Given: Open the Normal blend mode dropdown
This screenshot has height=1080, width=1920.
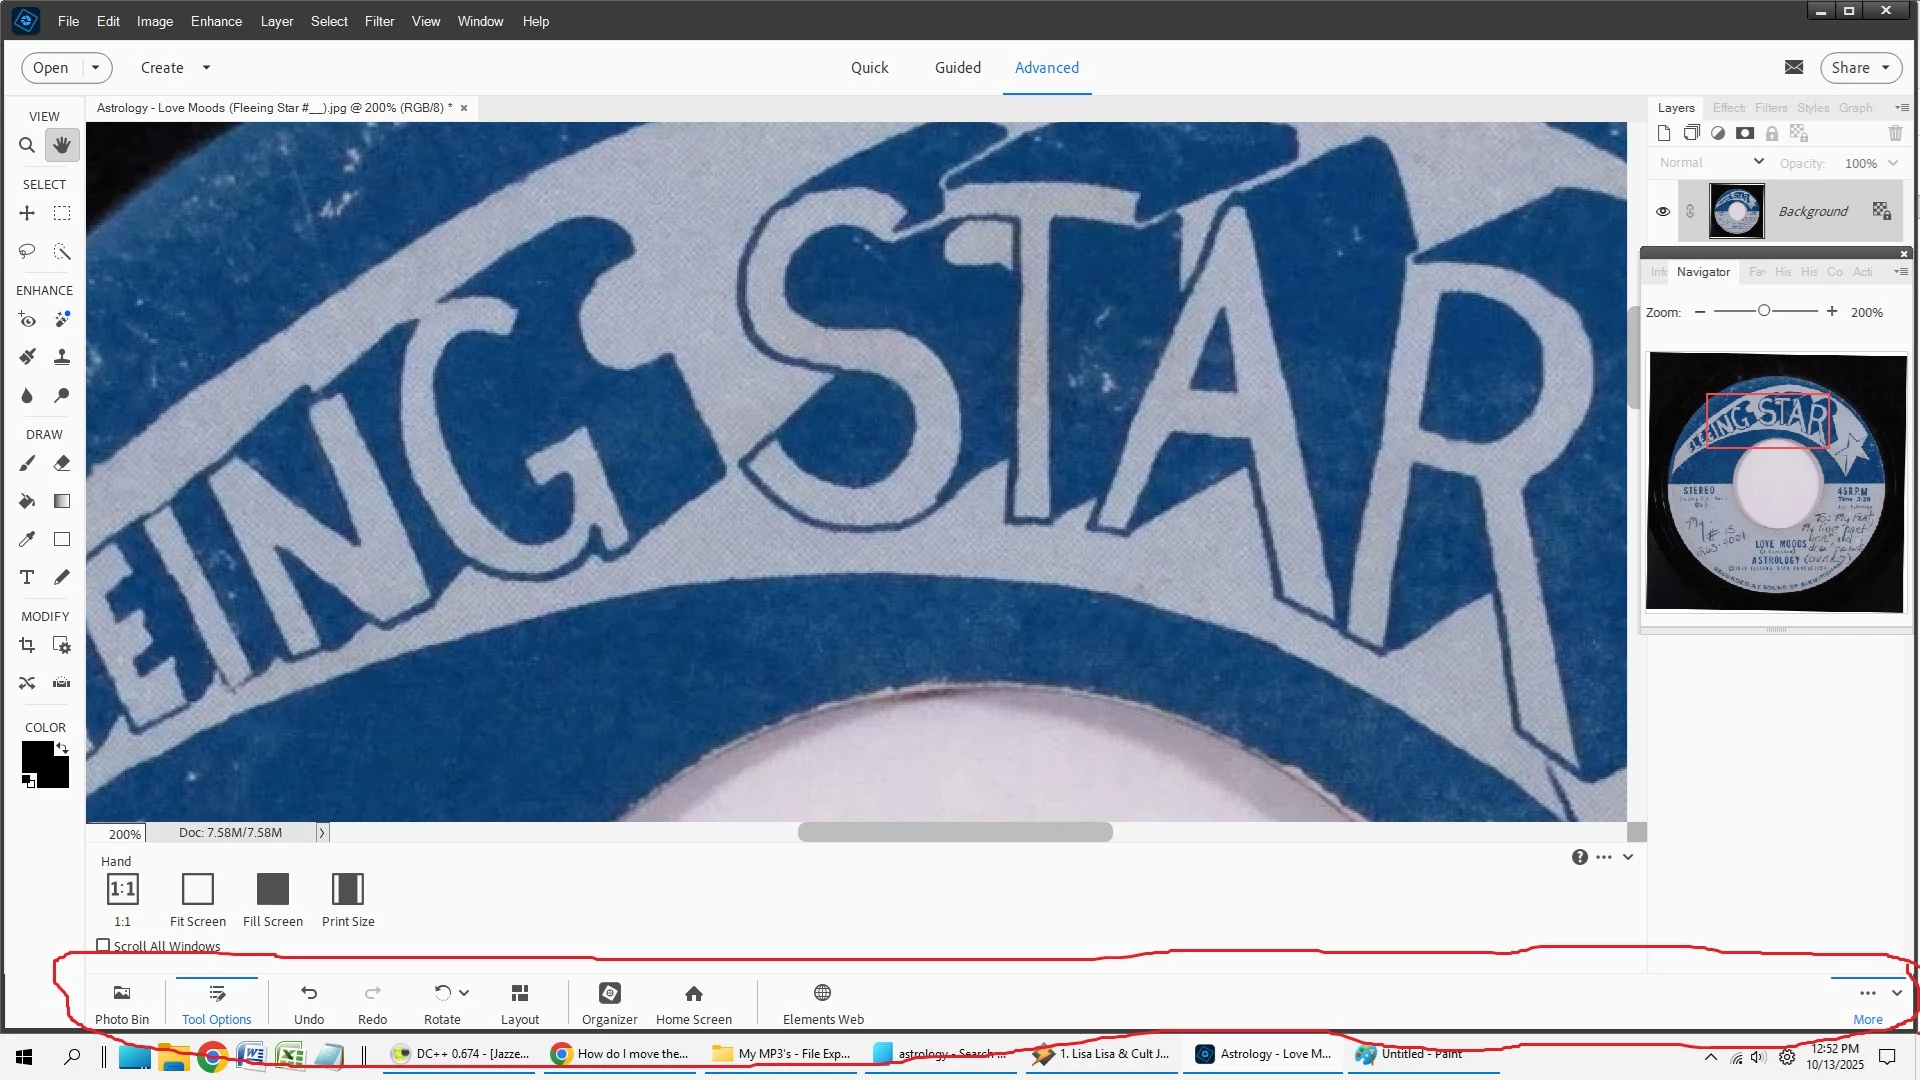Looking at the screenshot, I should (x=1711, y=163).
